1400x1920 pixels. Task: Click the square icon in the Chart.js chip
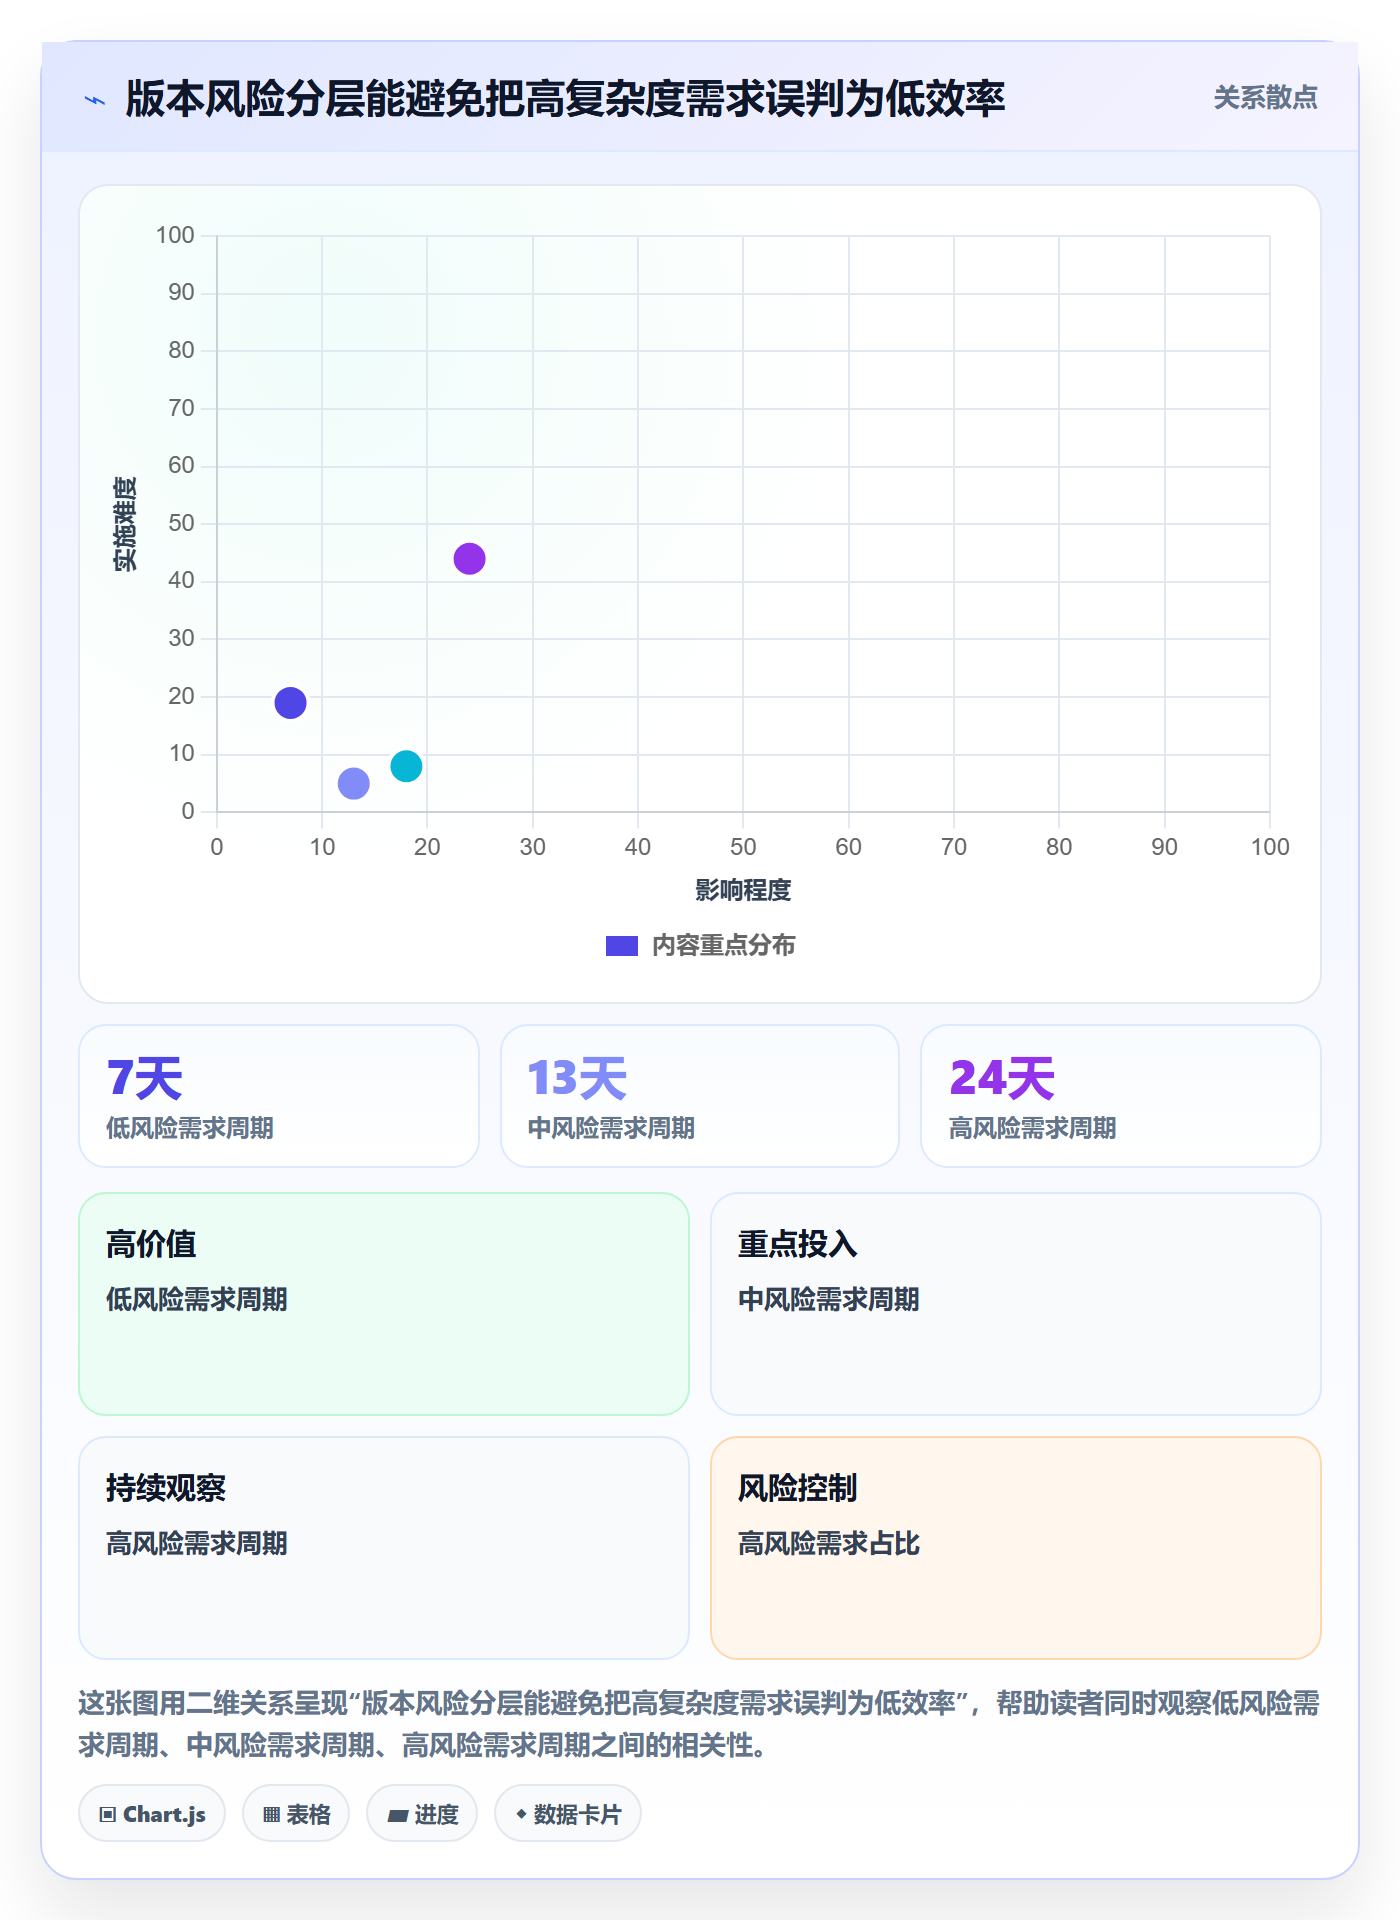(x=108, y=1815)
